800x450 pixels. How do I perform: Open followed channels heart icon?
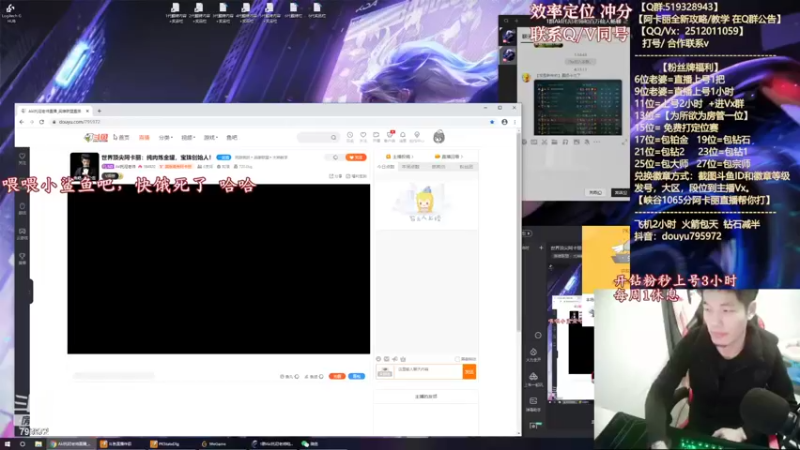[x=363, y=137]
